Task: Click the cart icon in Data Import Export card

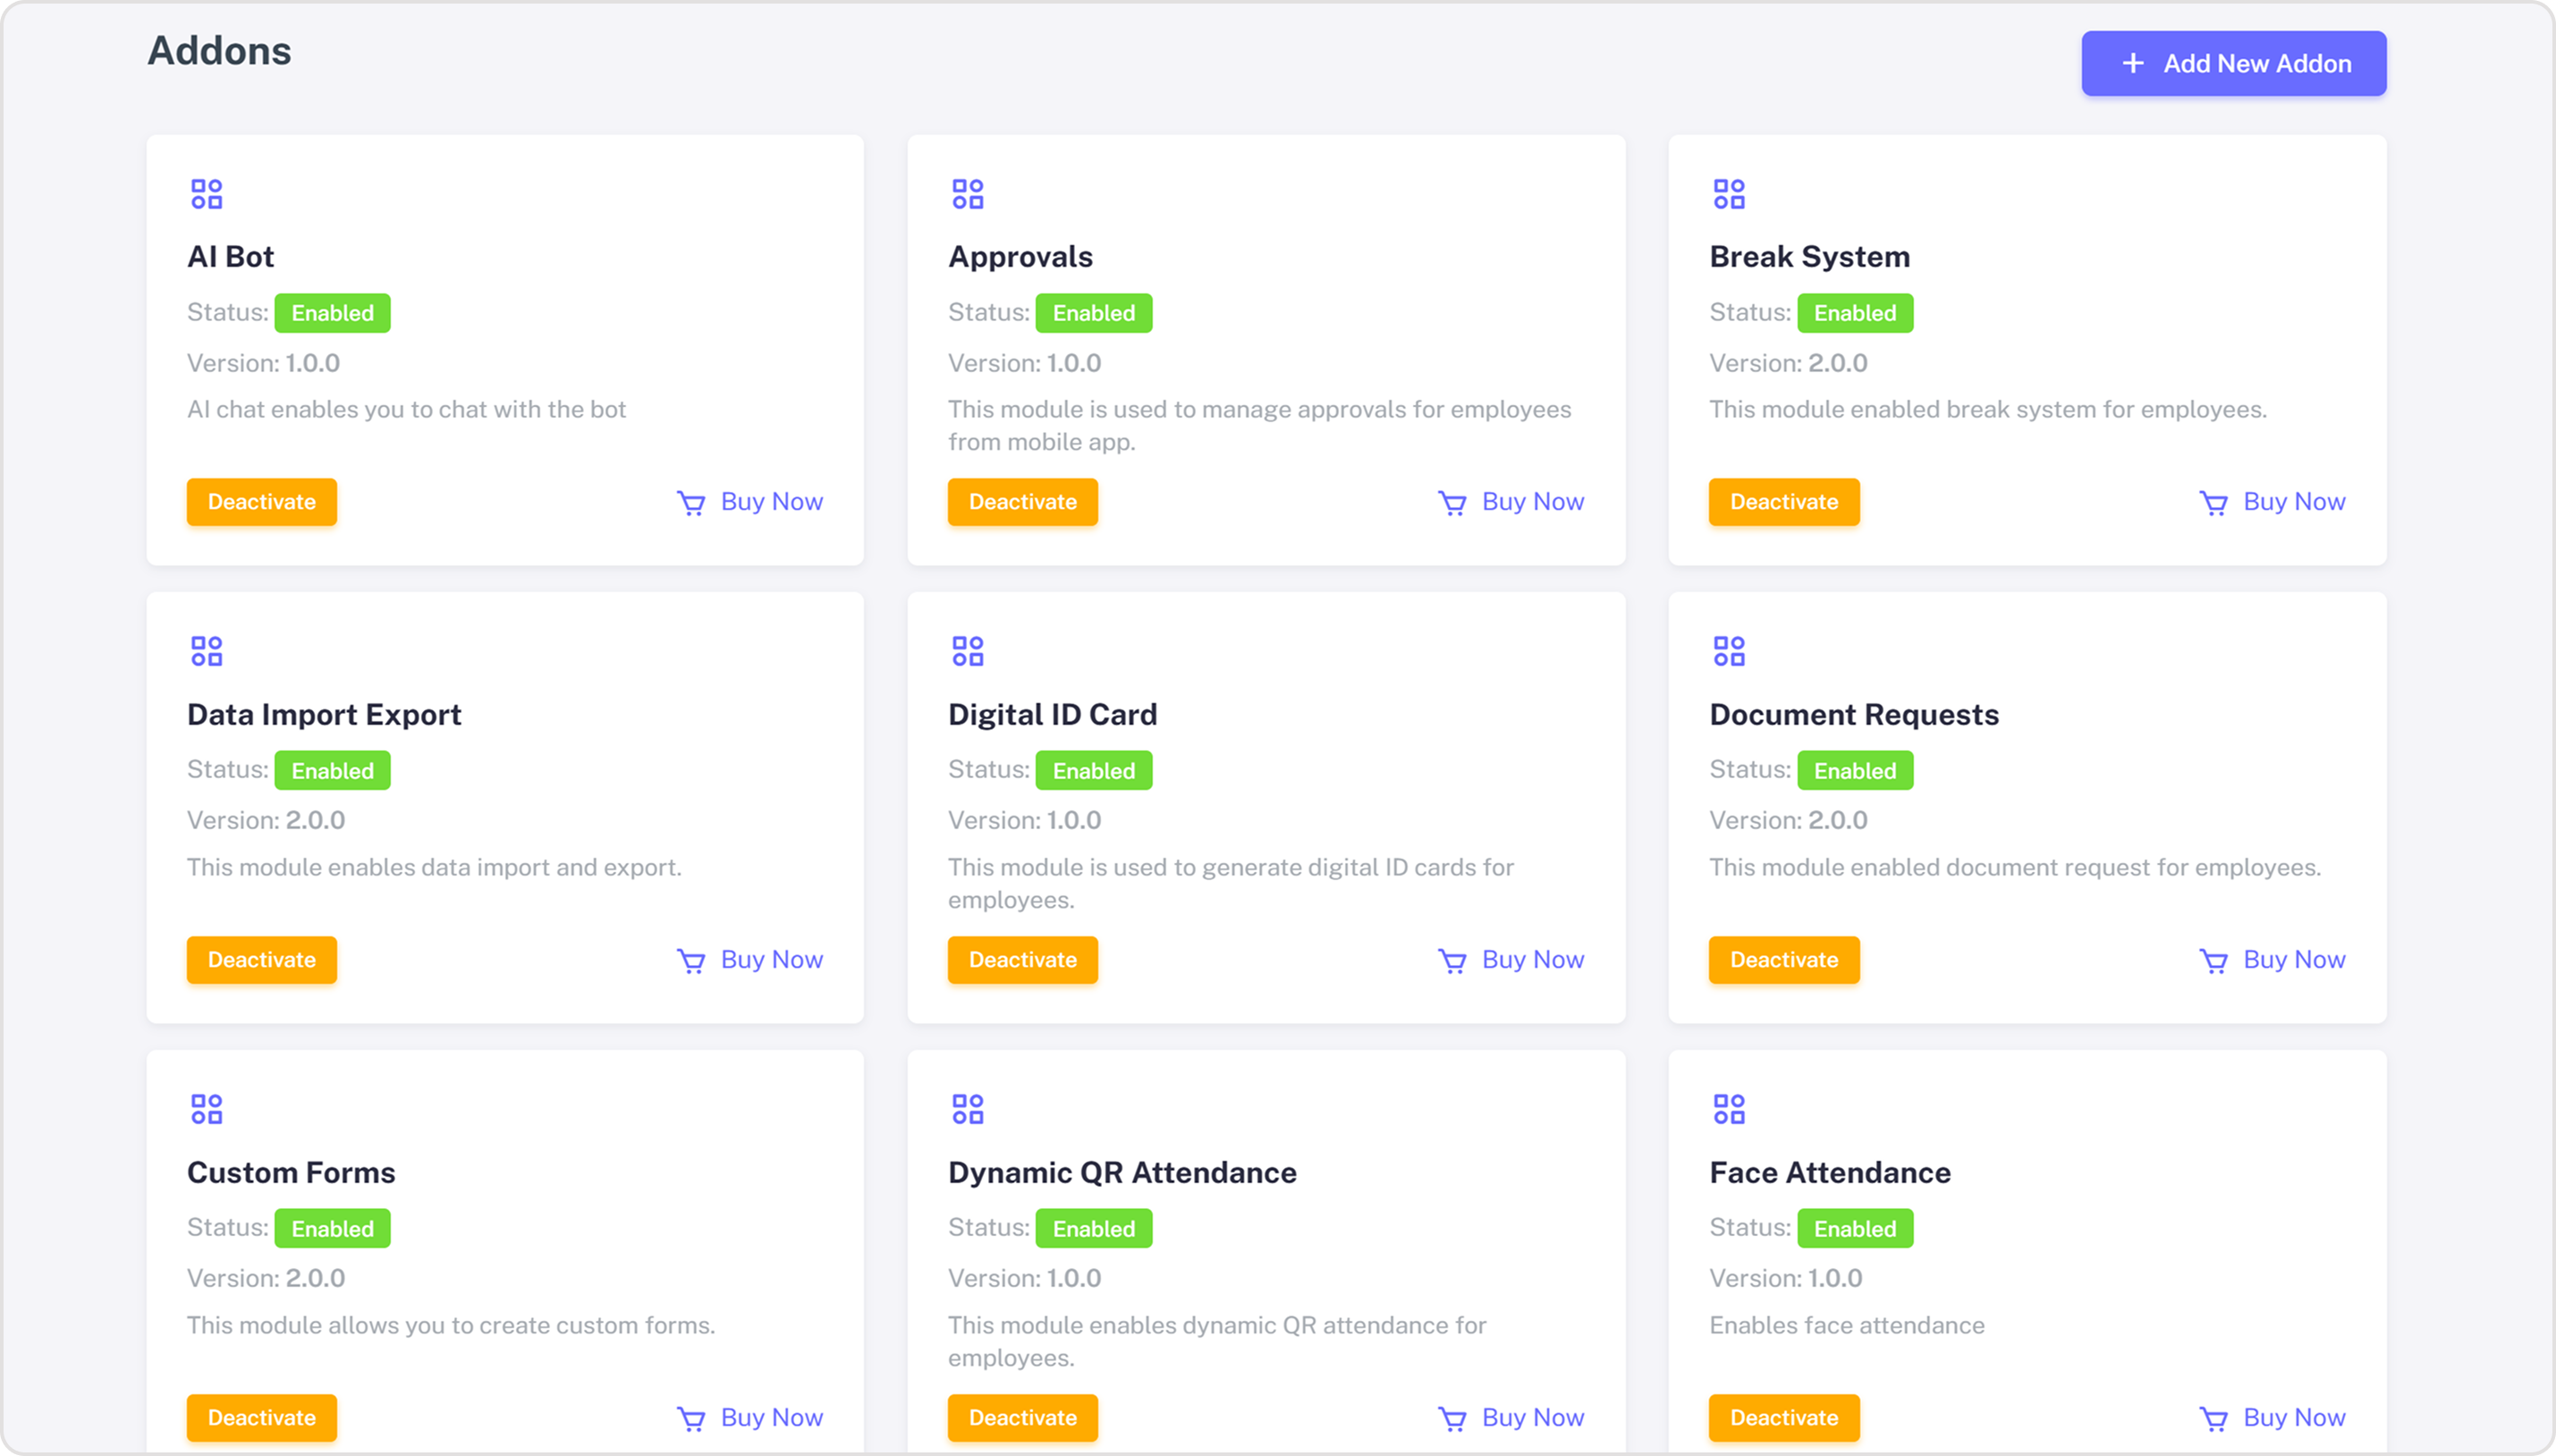Action: coord(691,961)
